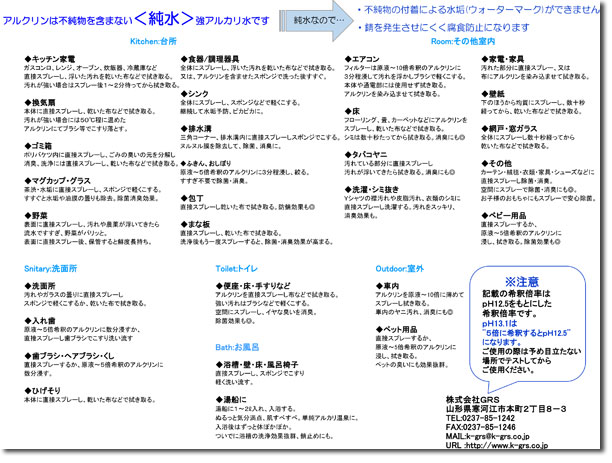The image size is (612, 463).
Task: Click the '◆食器/調理器具' item heading
Action: click(x=210, y=59)
